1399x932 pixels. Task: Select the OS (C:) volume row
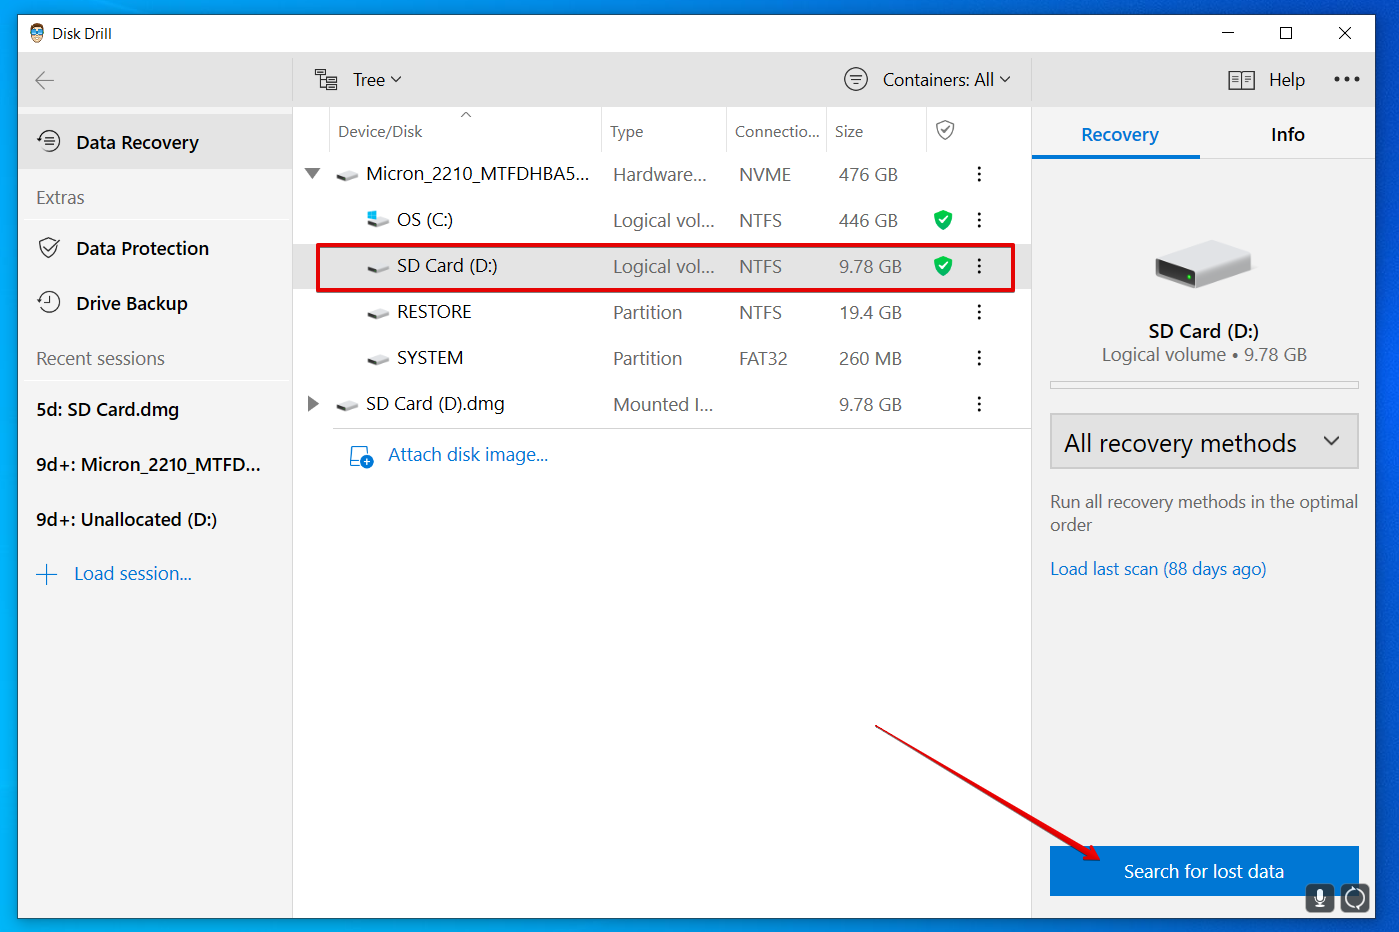tap(662, 220)
